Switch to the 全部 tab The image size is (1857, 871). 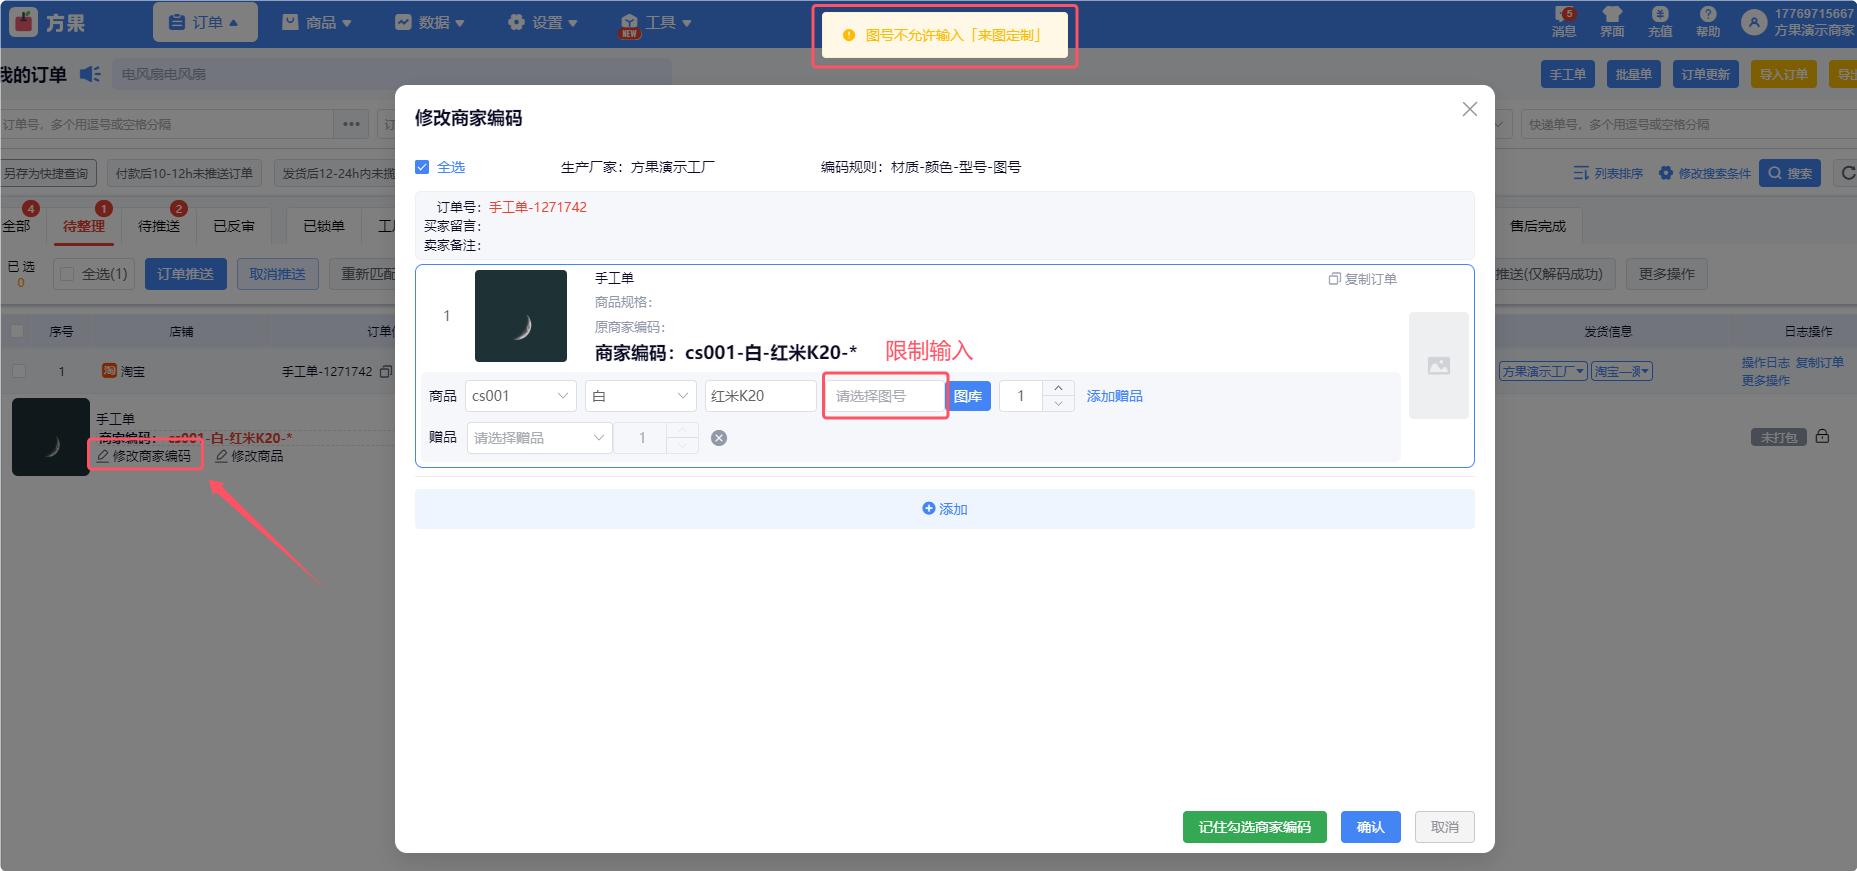point(17,226)
